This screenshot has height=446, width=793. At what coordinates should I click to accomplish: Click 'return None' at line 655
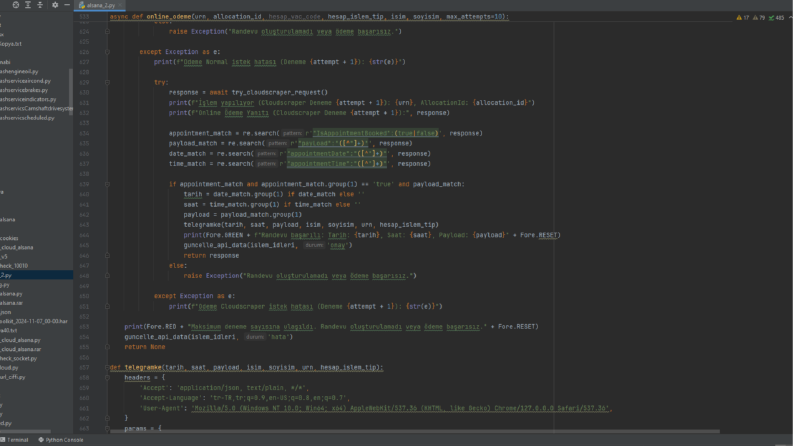coord(145,347)
